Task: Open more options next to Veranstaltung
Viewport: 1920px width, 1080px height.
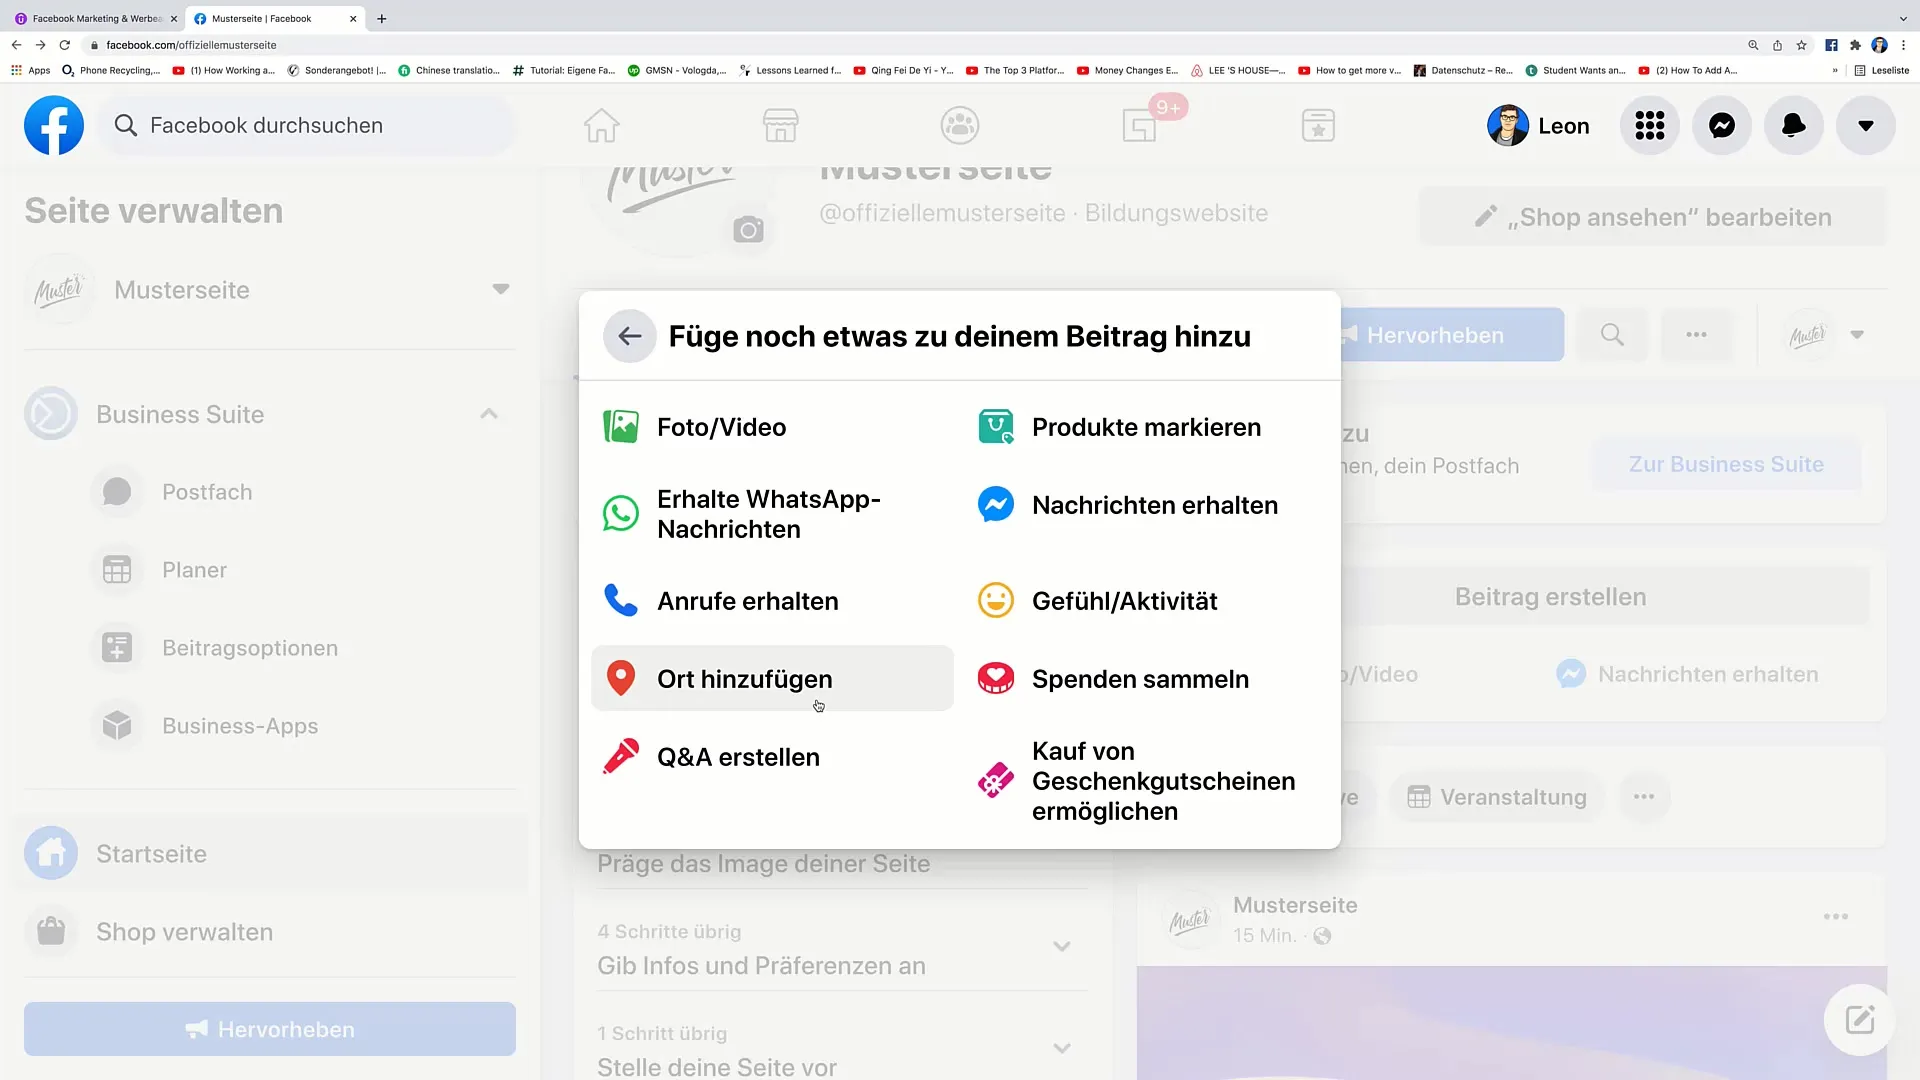Action: (1644, 797)
